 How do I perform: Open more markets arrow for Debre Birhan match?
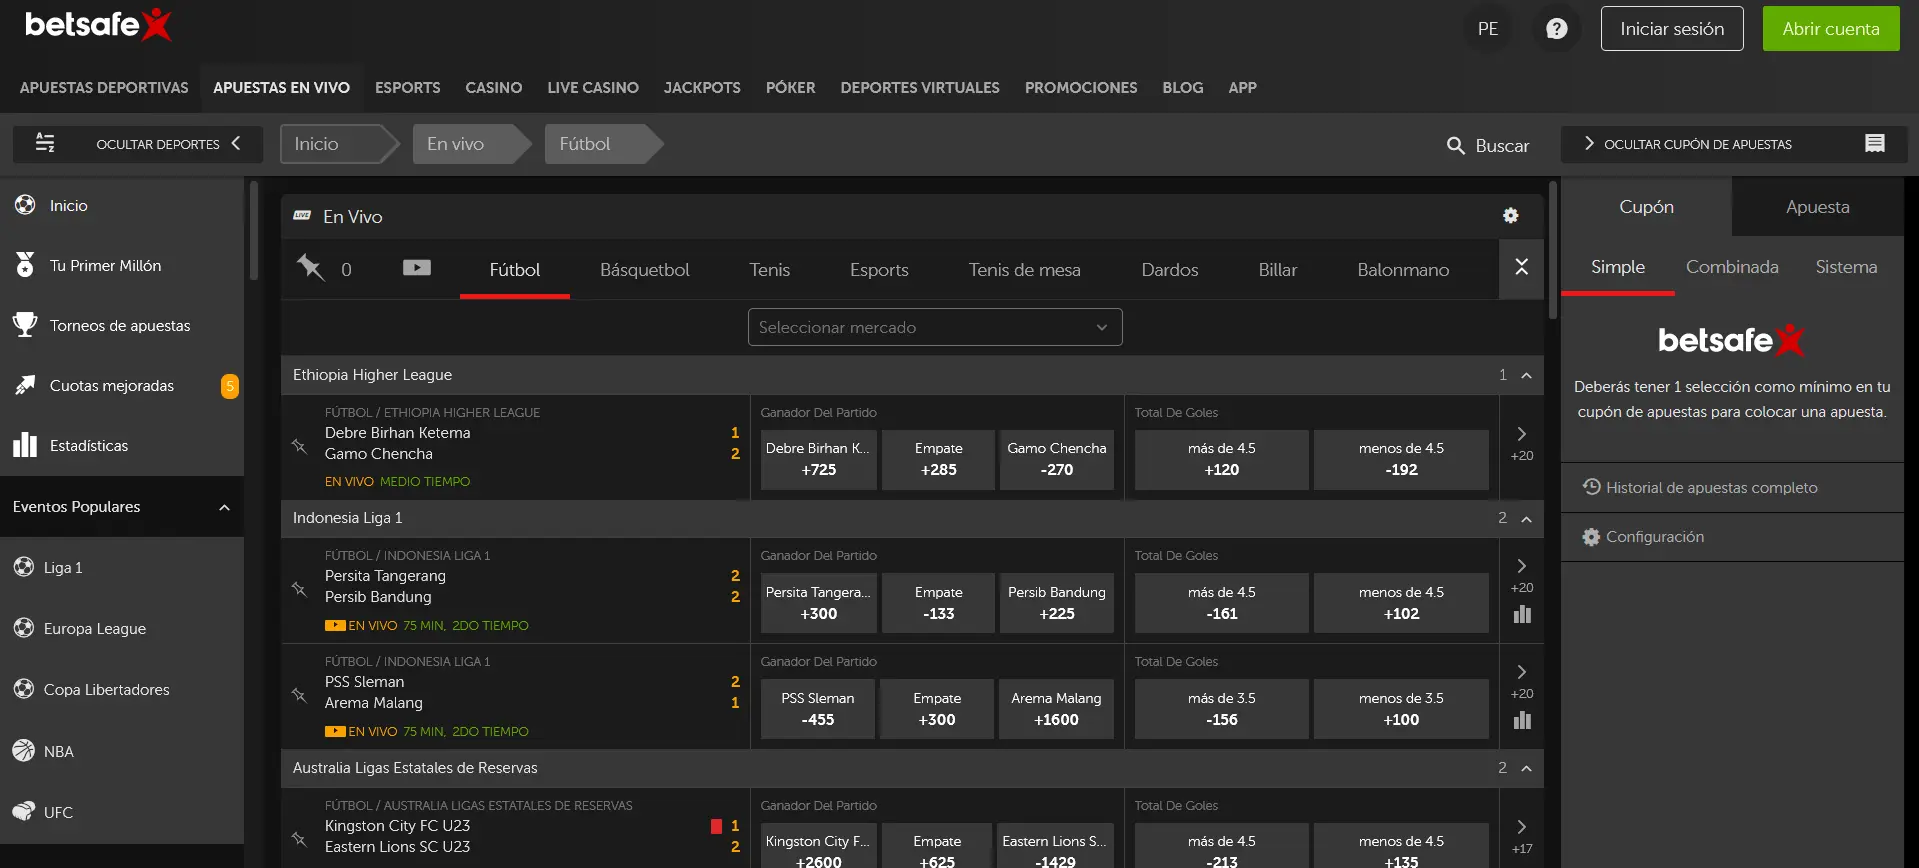[1522, 434]
